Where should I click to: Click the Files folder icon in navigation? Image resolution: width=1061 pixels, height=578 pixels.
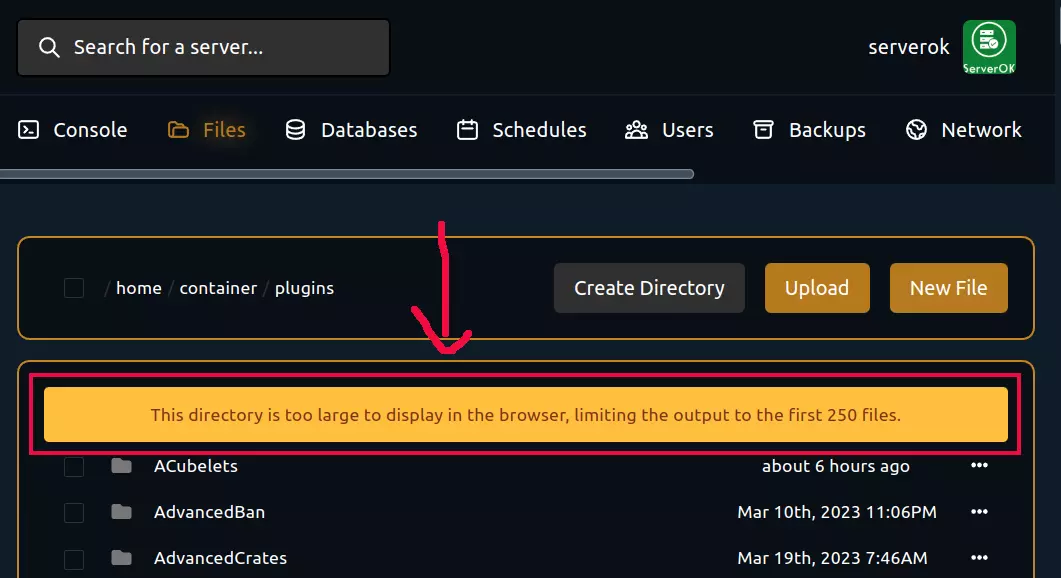180,129
